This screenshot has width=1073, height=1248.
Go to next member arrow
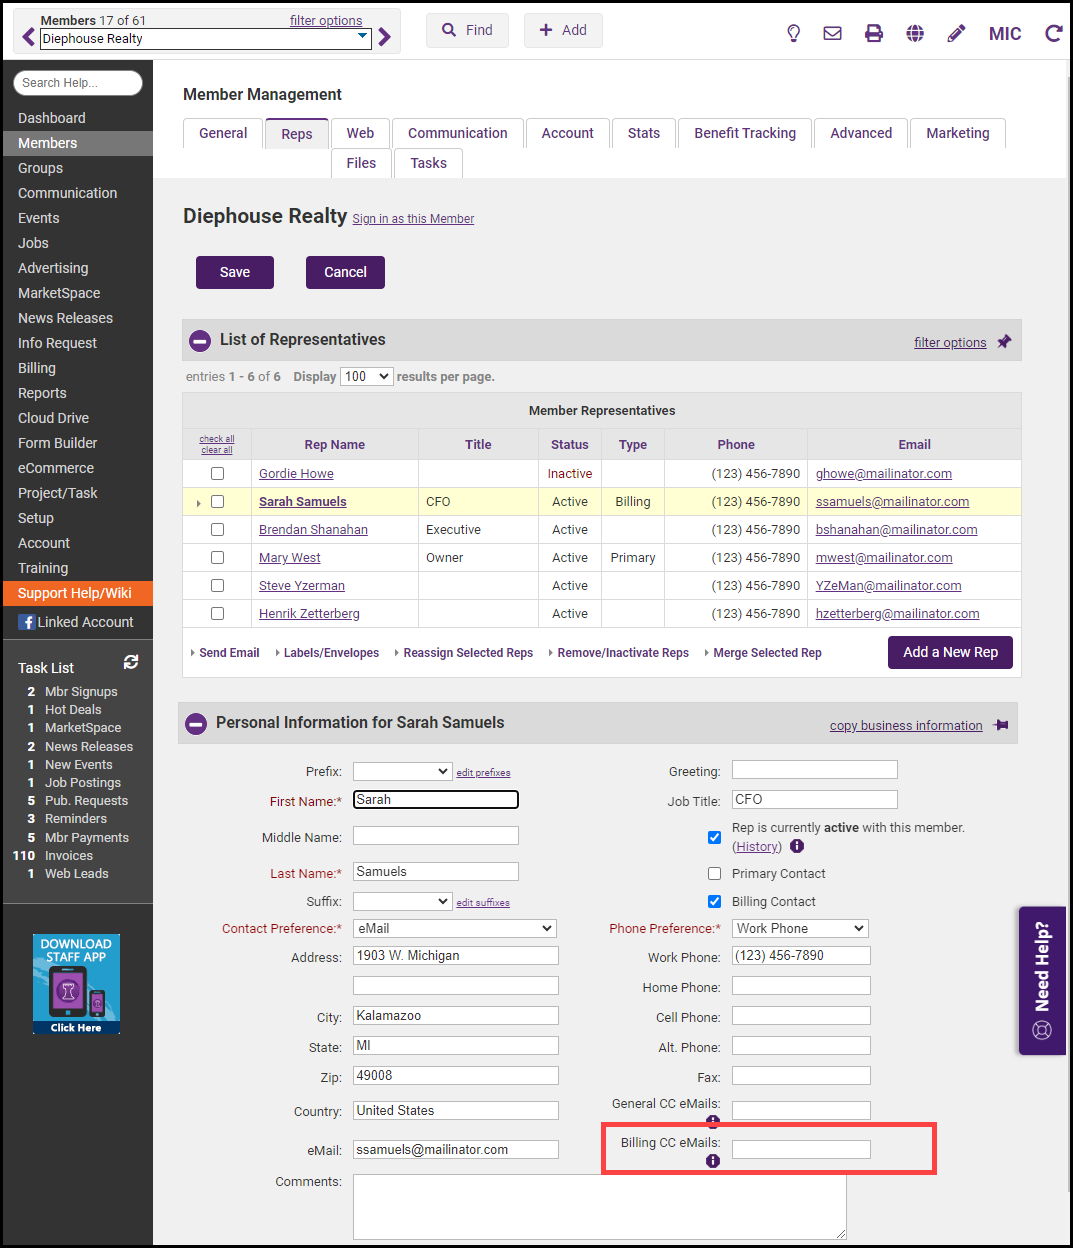tap(385, 38)
